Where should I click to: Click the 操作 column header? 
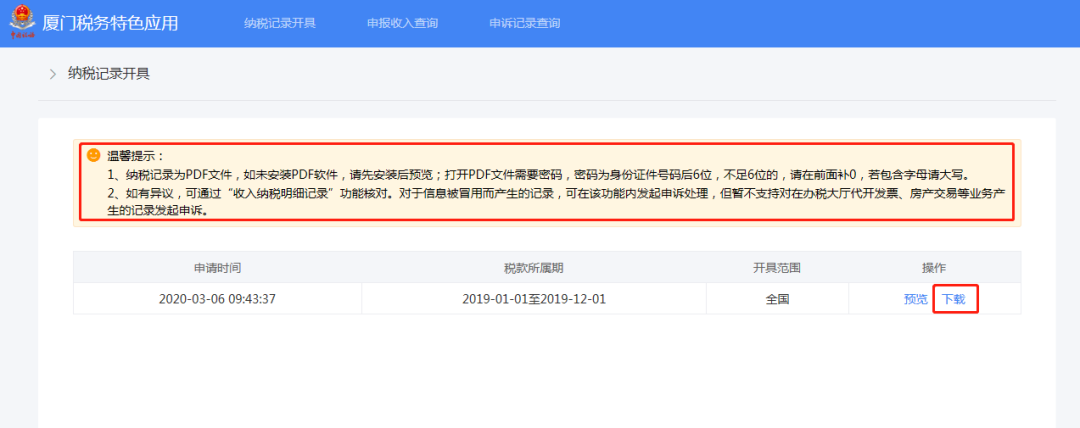pos(935,267)
